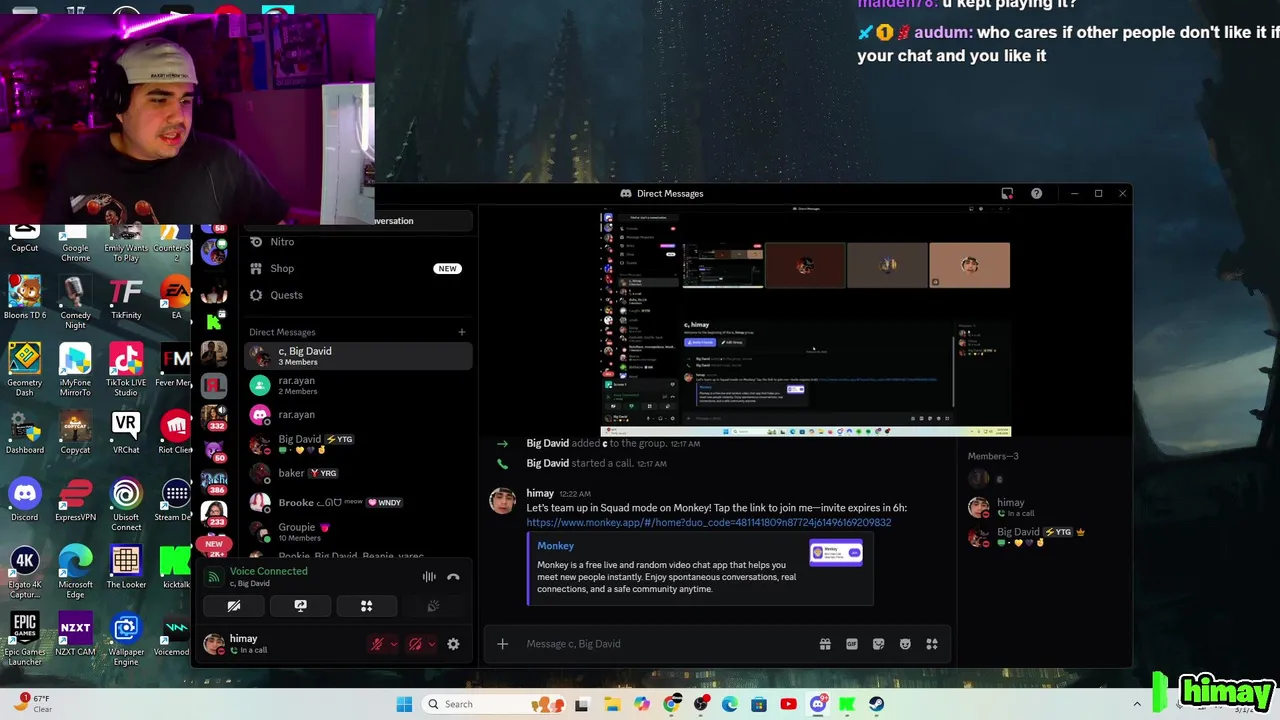Open the Big David YTG direct message
The image size is (1280, 720).
pos(358,444)
